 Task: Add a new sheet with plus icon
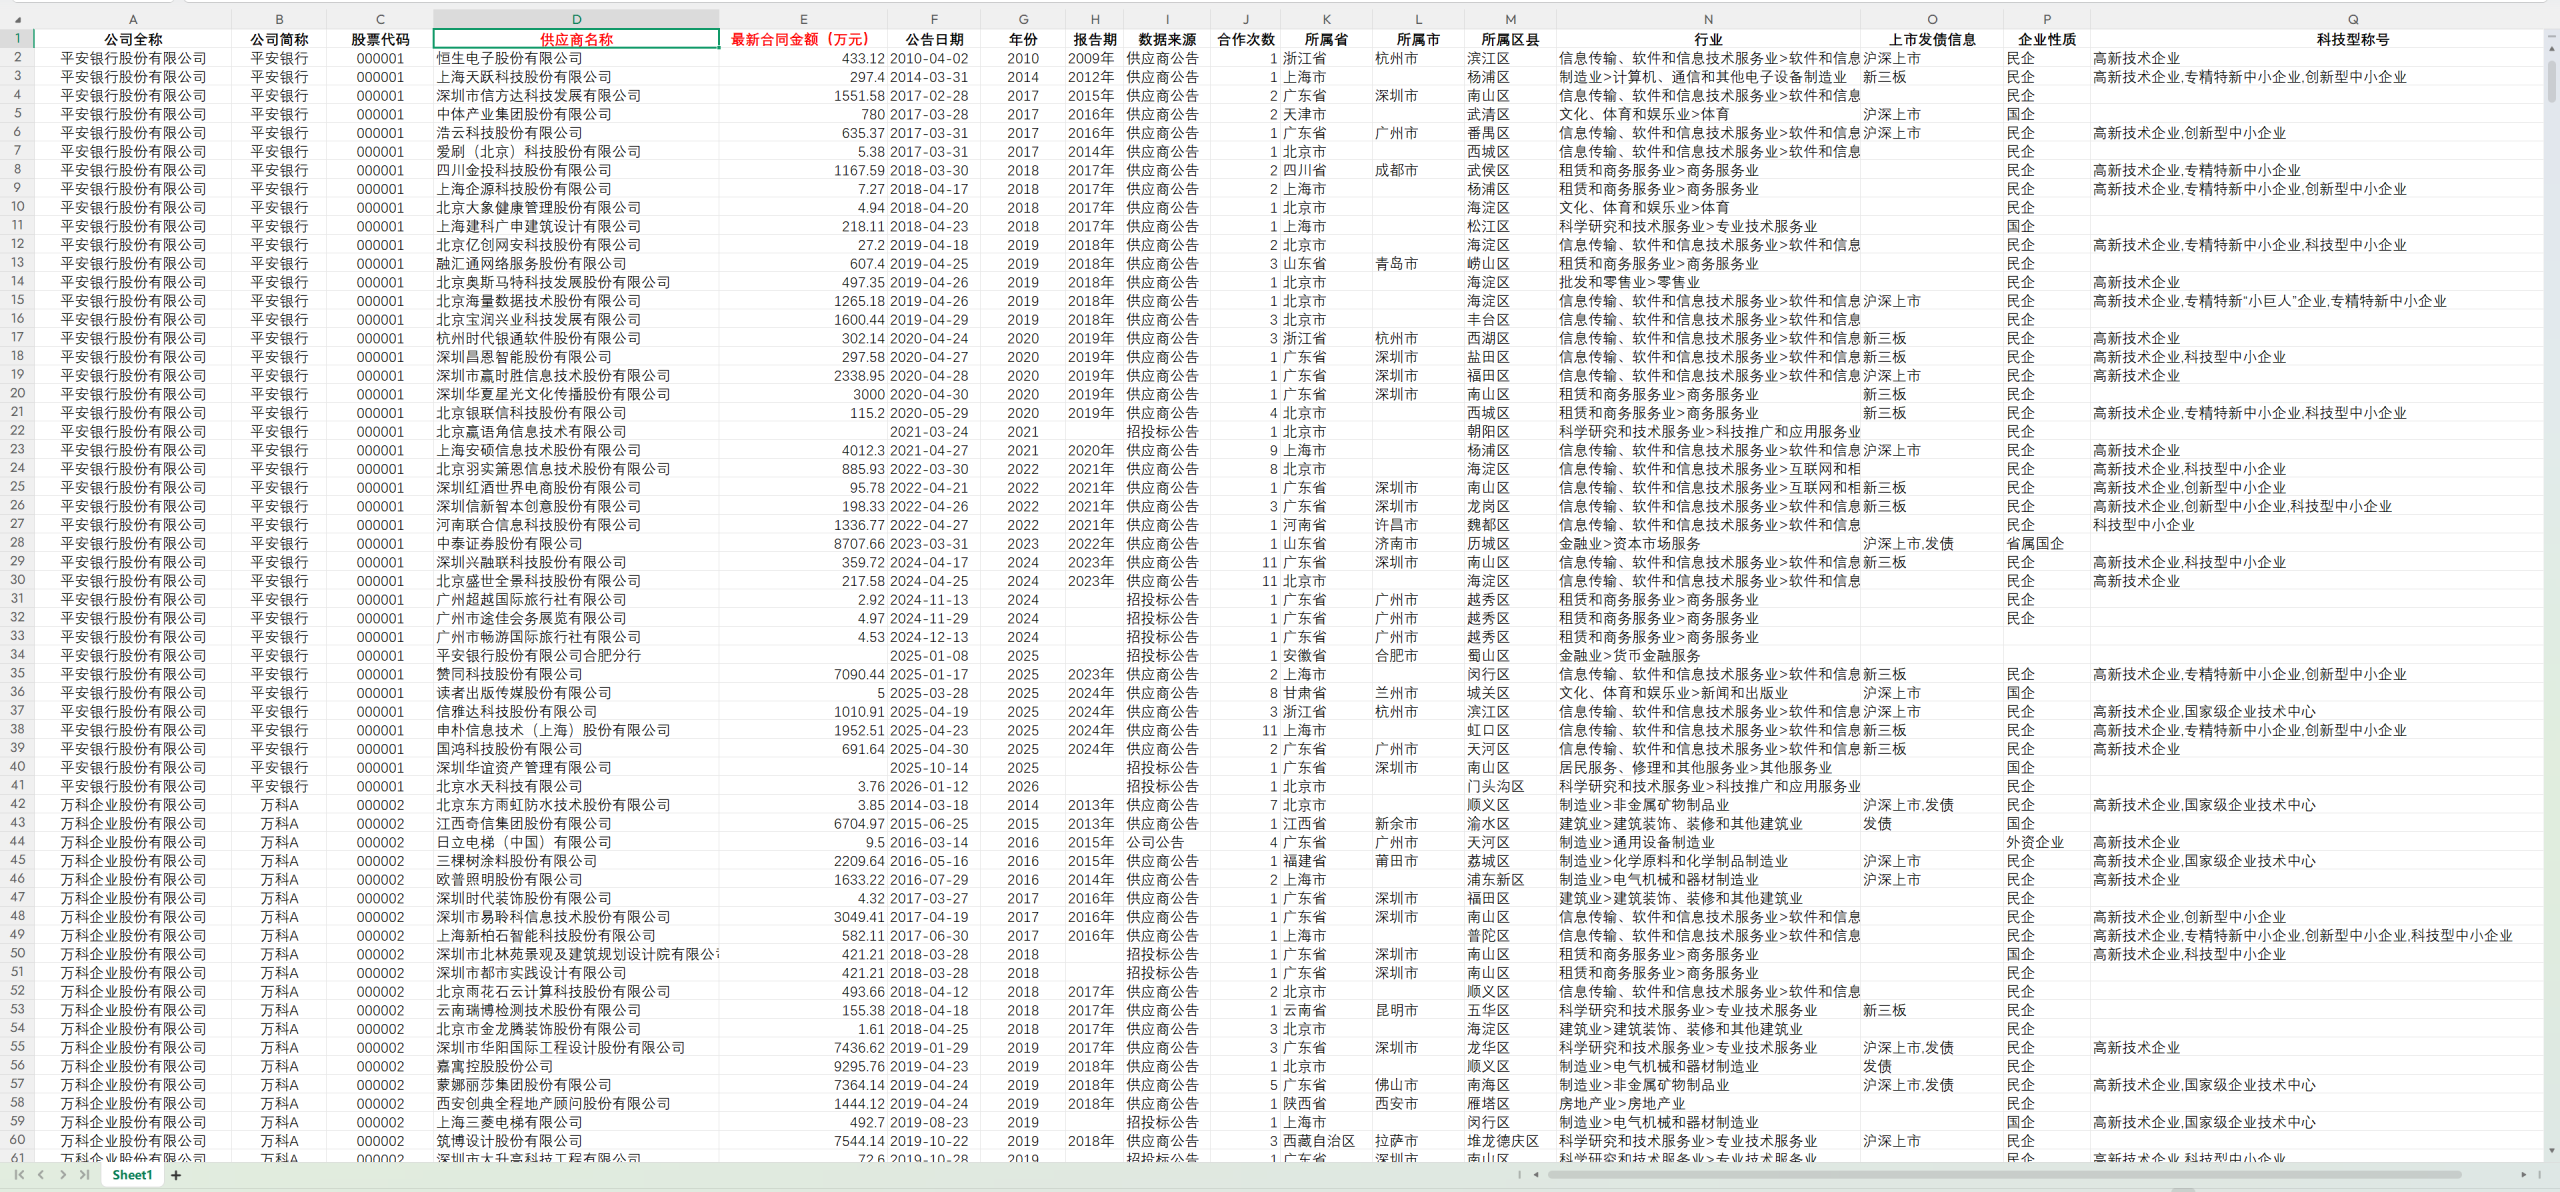tap(176, 1175)
